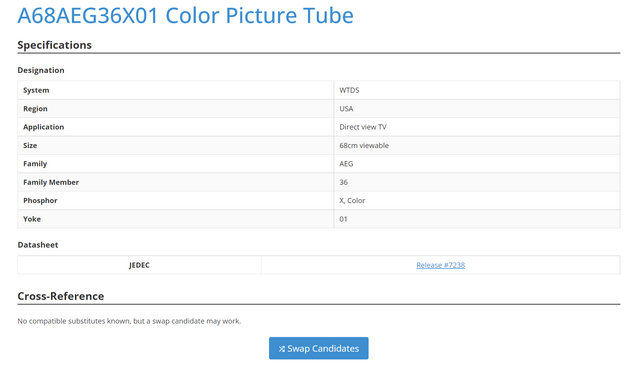Select the WTDS system value
The image size is (640, 369).
(349, 90)
